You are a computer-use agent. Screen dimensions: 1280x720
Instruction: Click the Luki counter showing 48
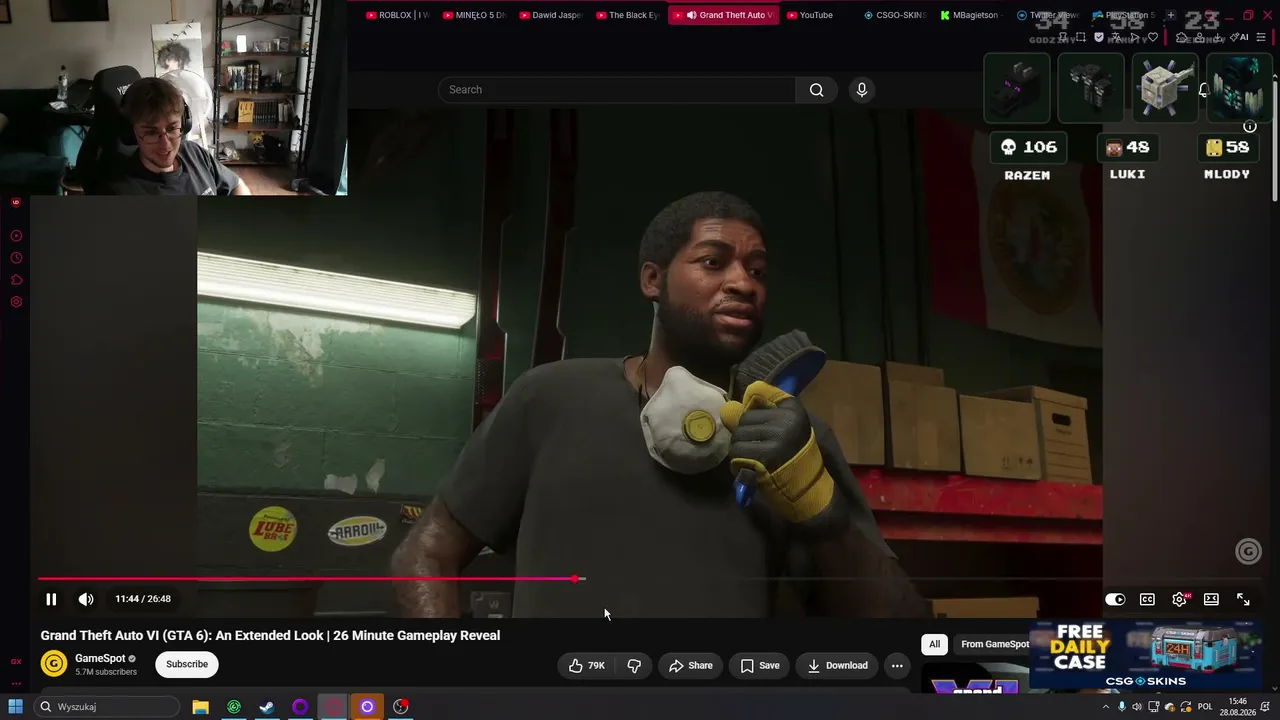(x=1128, y=147)
